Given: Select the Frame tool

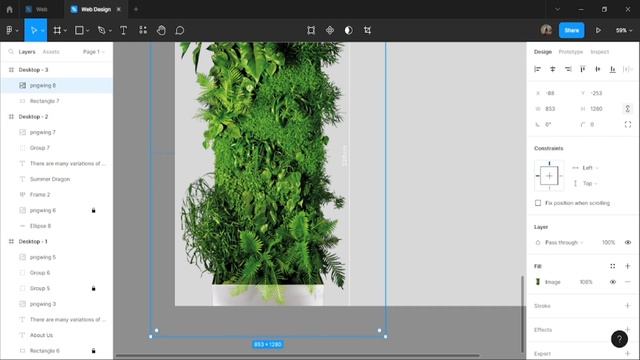Looking at the screenshot, I should tap(57, 30).
